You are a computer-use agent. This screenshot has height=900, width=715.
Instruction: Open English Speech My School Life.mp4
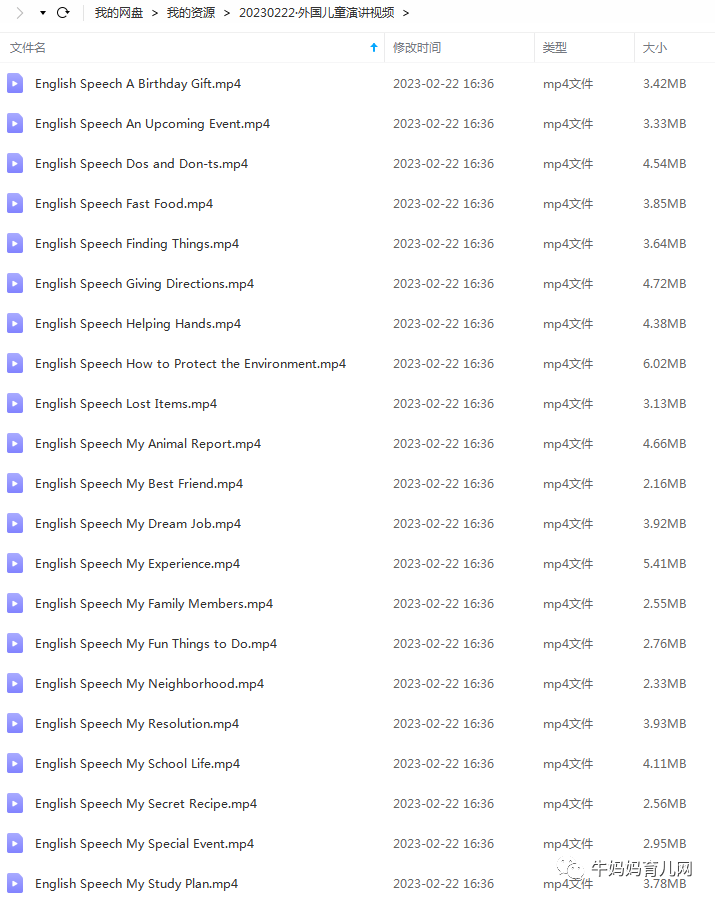(x=137, y=764)
